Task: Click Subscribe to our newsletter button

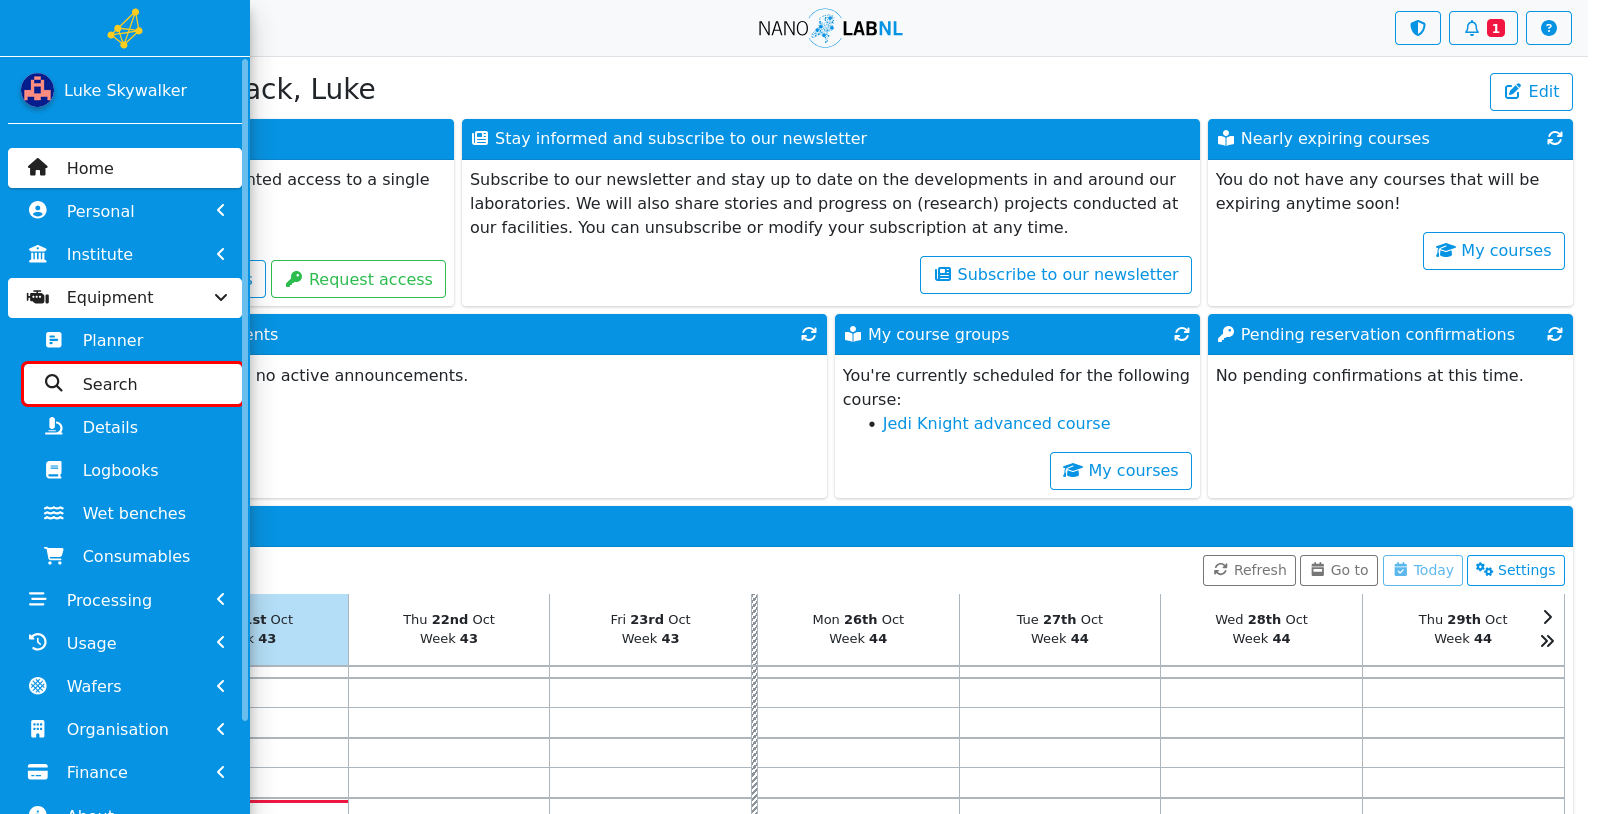Action: pyautogui.click(x=1056, y=275)
